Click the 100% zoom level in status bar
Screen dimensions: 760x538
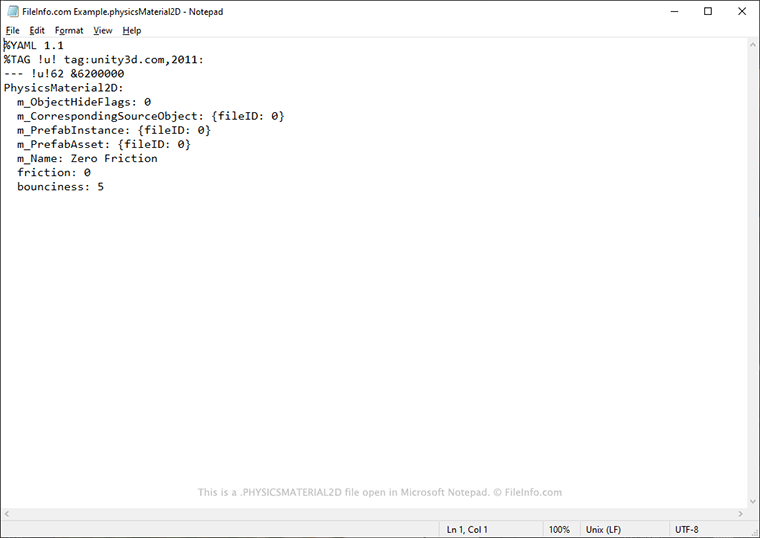pyautogui.click(x=559, y=529)
